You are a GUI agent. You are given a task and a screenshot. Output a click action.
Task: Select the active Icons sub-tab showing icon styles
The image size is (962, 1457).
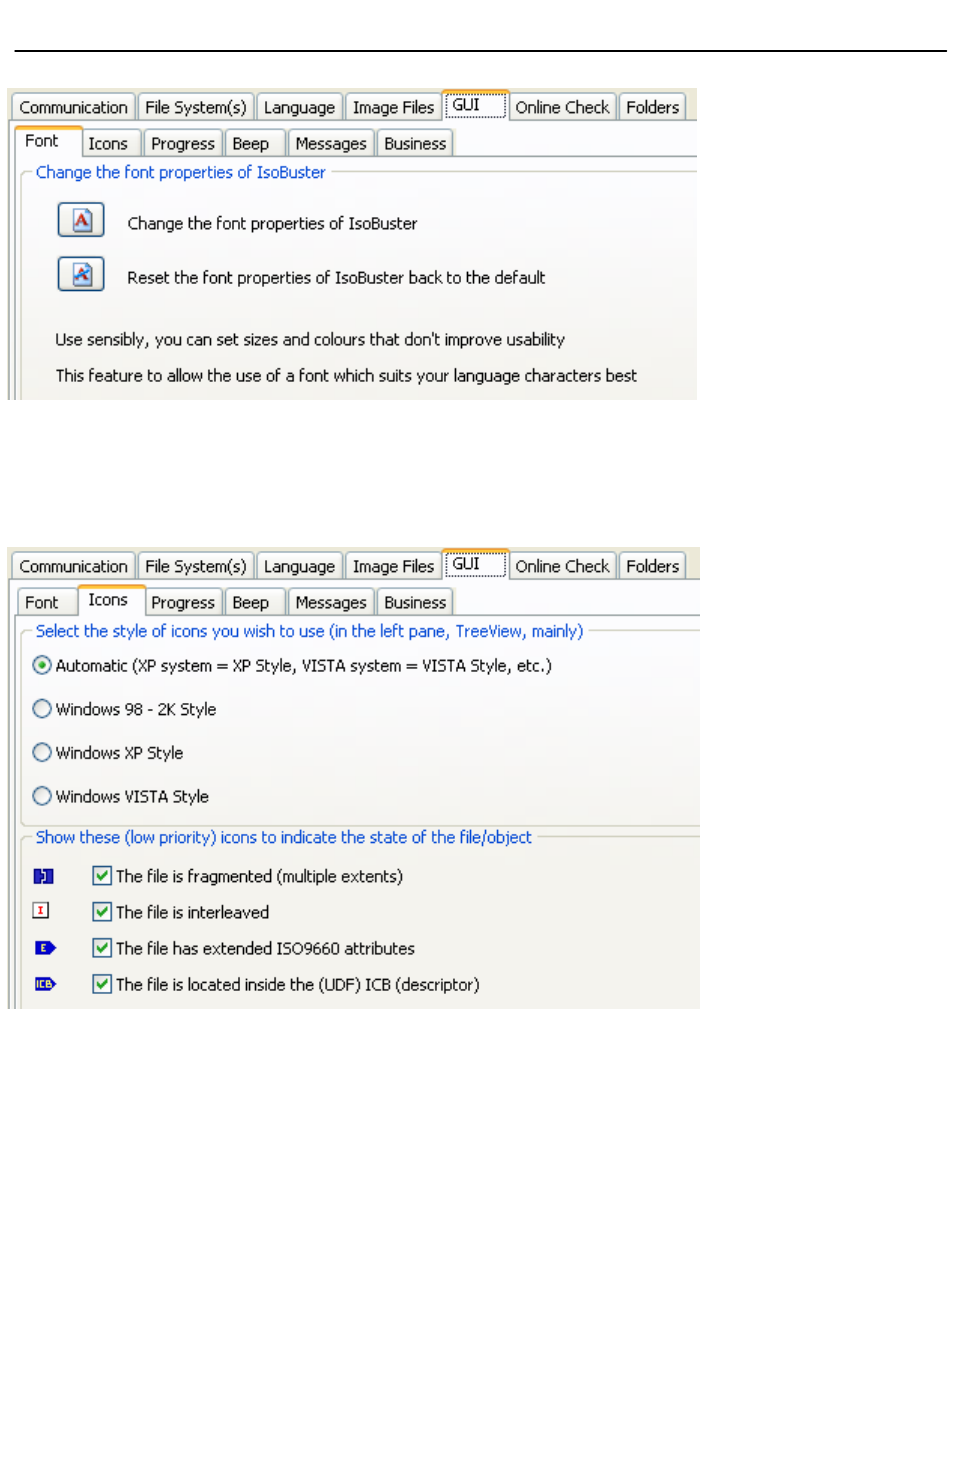click(x=110, y=600)
